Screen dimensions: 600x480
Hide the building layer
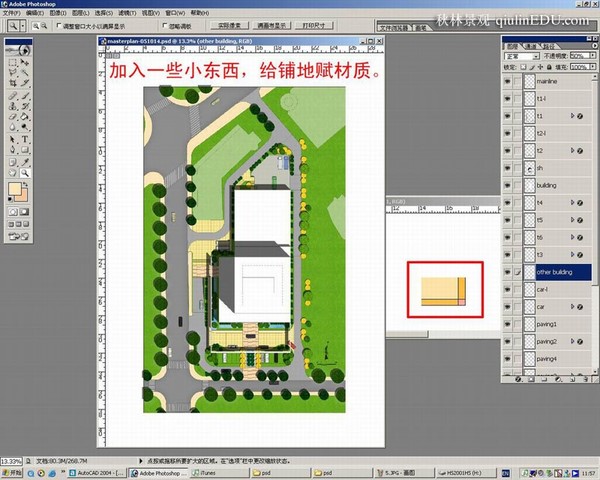point(507,185)
